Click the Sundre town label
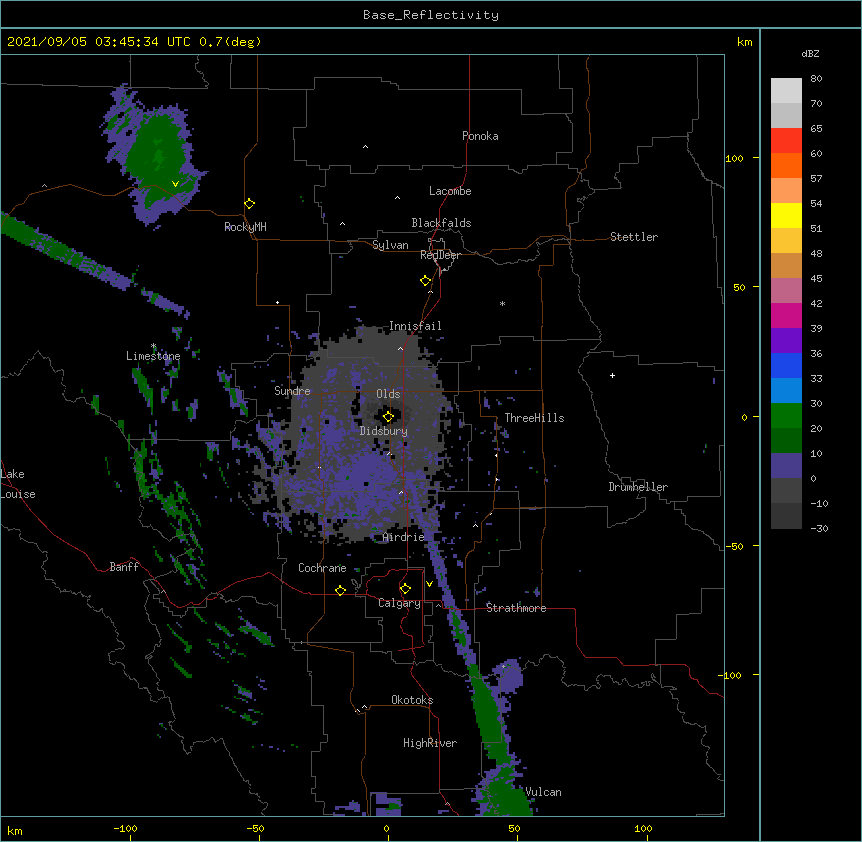 point(292,391)
